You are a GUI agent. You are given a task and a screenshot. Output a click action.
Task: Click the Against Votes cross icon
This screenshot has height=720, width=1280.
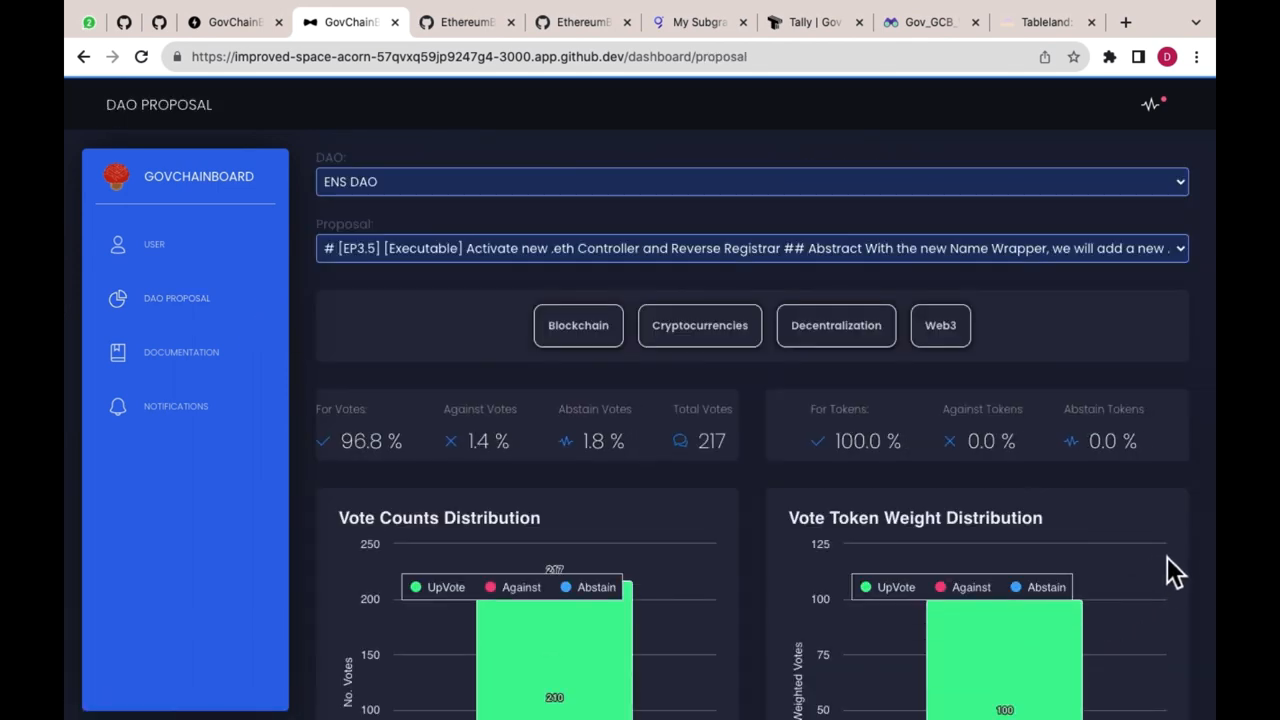tap(451, 441)
